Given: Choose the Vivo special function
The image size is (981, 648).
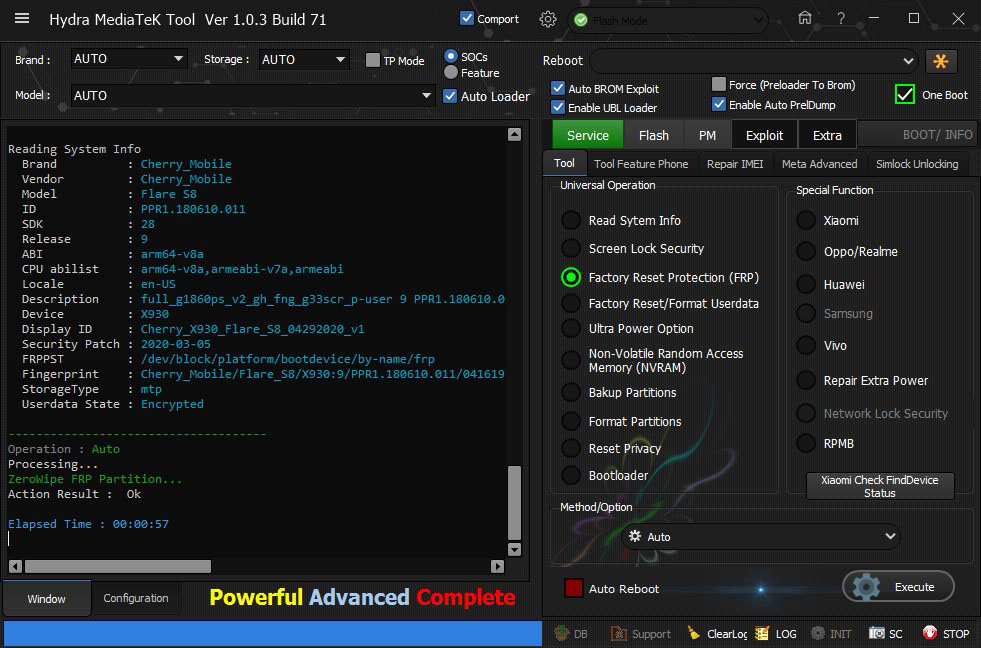Looking at the screenshot, I should pyautogui.click(x=806, y=345).
